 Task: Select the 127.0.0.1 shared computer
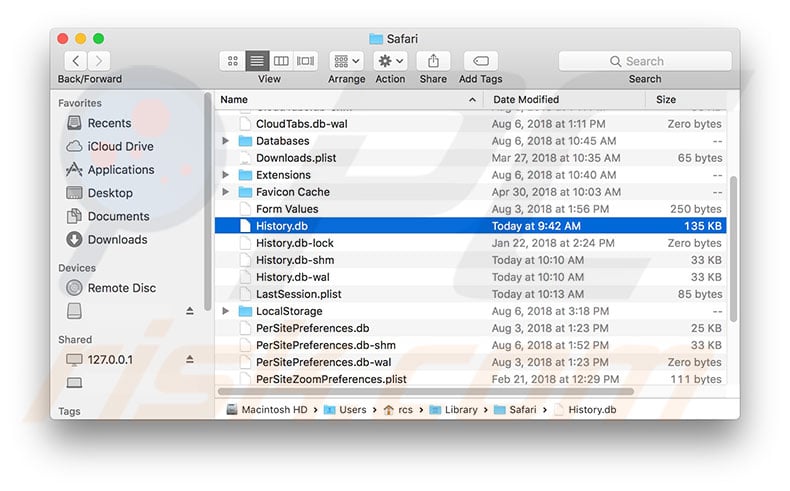click(x=100, y=360)
